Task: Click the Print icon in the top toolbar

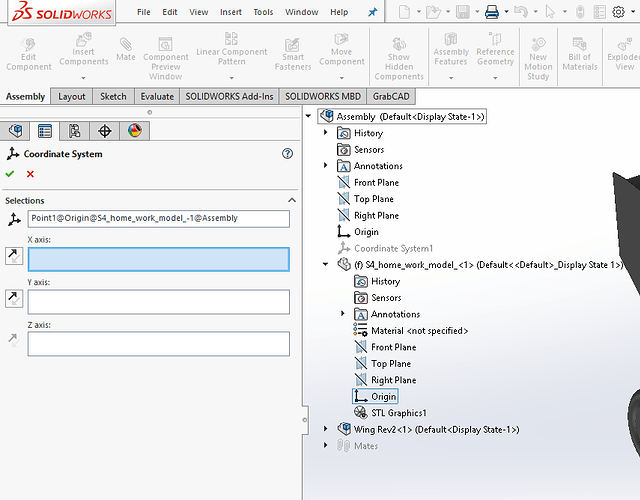Action: click(492, 12)
